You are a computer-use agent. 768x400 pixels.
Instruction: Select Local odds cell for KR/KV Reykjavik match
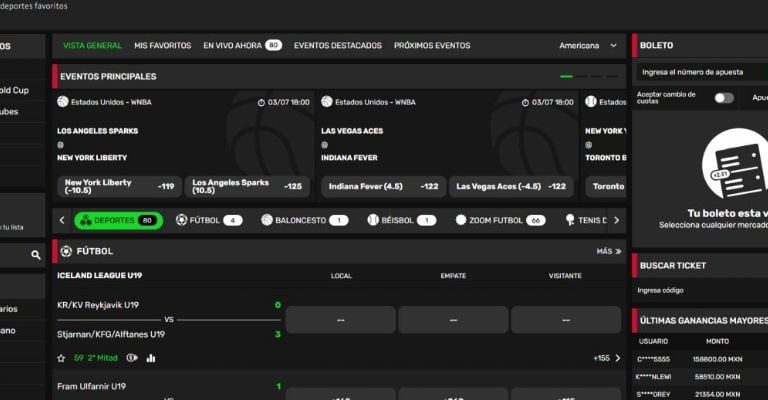click(340, 320)
